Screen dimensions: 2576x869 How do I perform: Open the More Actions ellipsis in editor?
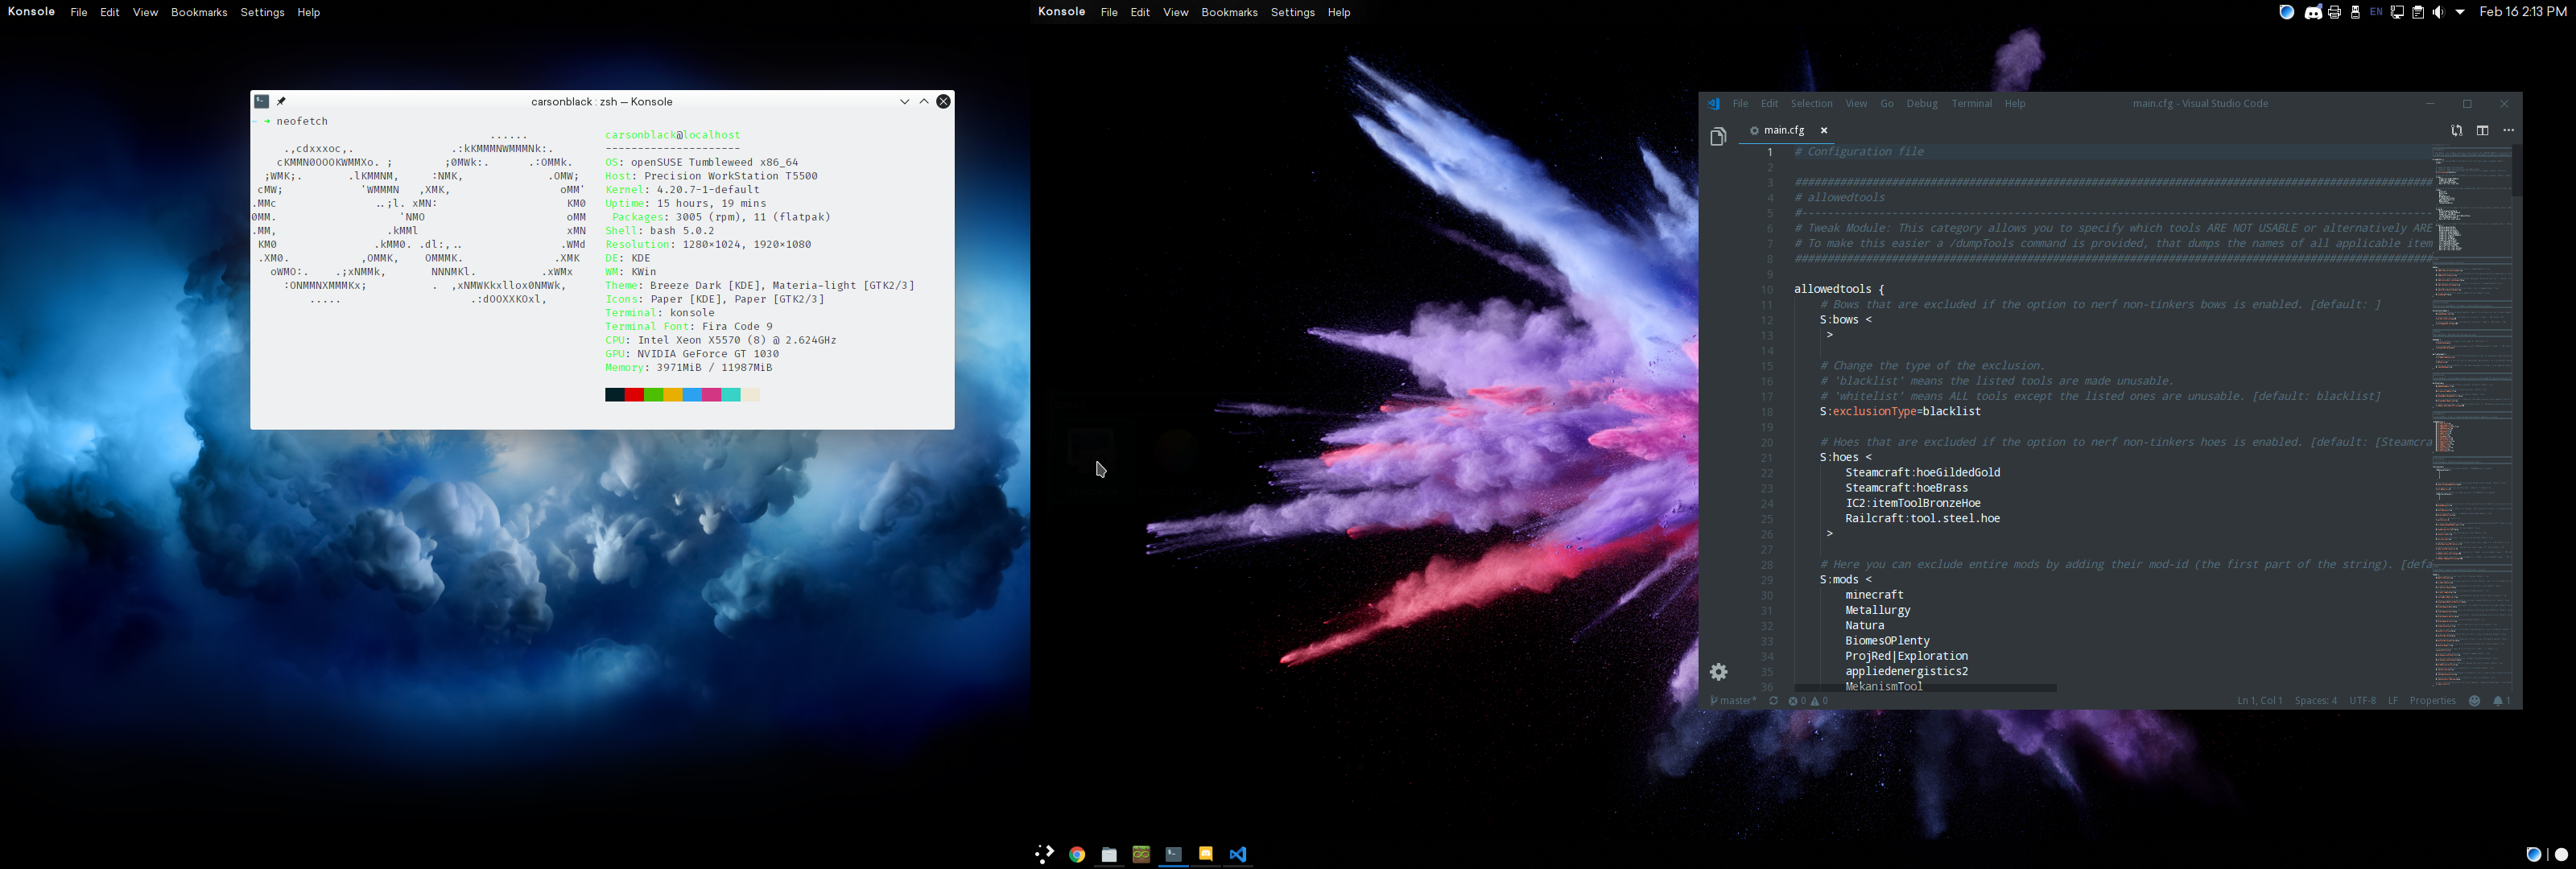(2508, 130)
